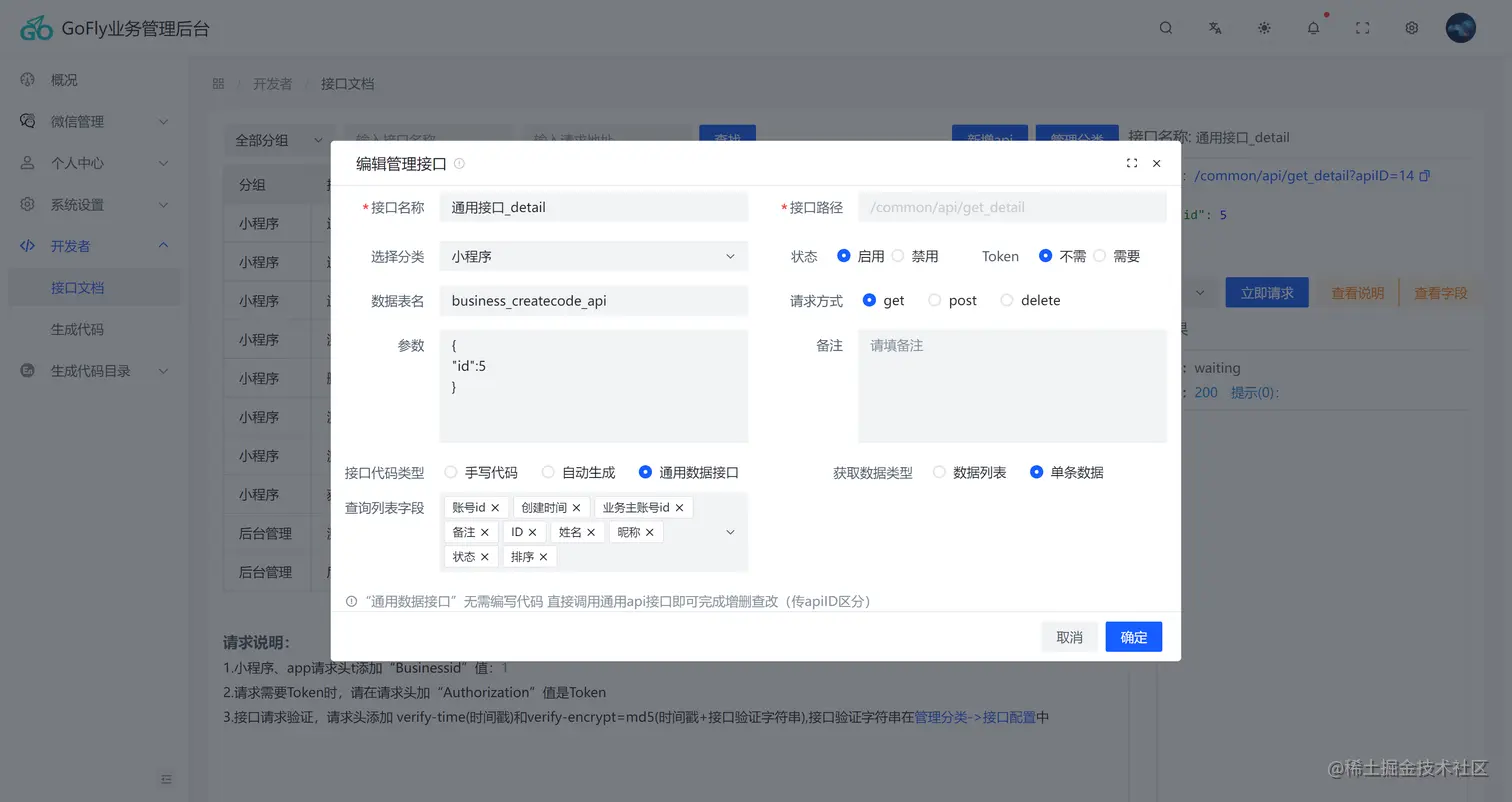Remove the 状态 tag from query fields
The width and height of the screenshot is (1512, 802).
coord(485,557)
